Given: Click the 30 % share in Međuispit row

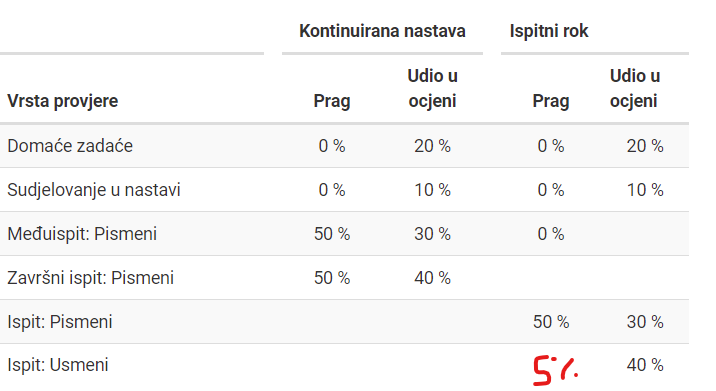Looking at the screenshot, I should [432, 234].
